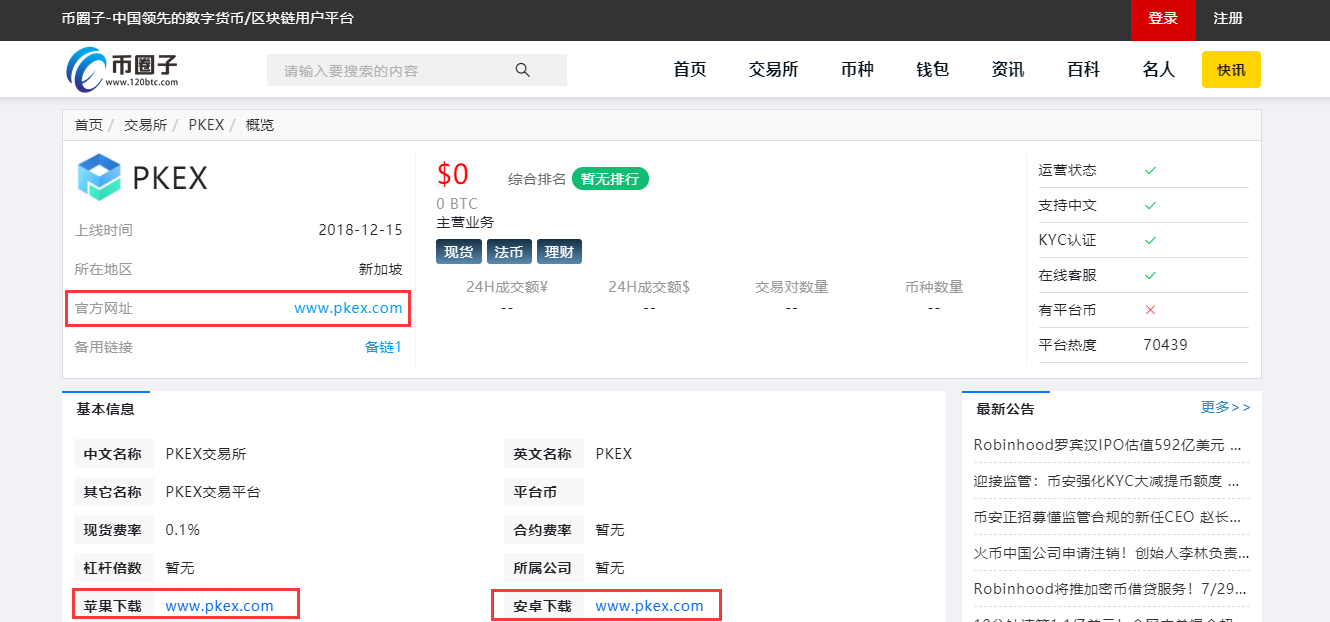The width and height of the screenshot is (1330, 622).
Task: Click the 中文名称 label cell
Action: [113, 454]
